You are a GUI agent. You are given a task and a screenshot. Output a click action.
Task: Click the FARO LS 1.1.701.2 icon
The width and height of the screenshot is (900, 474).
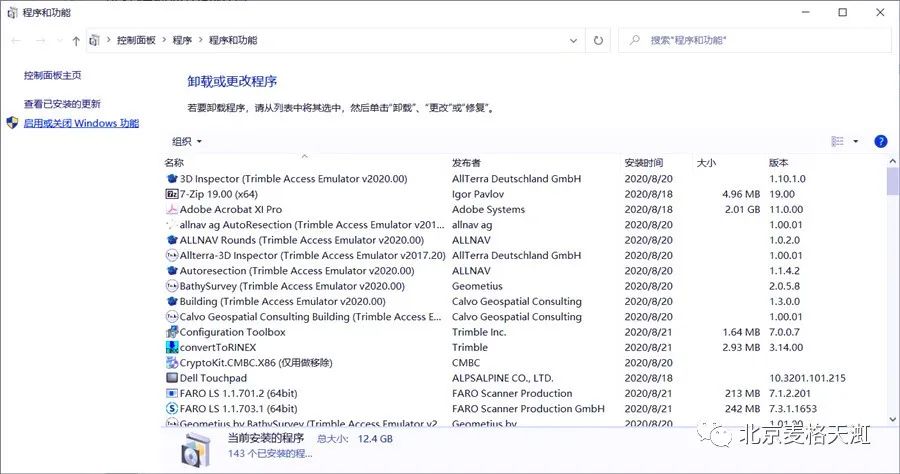point(172,393)
